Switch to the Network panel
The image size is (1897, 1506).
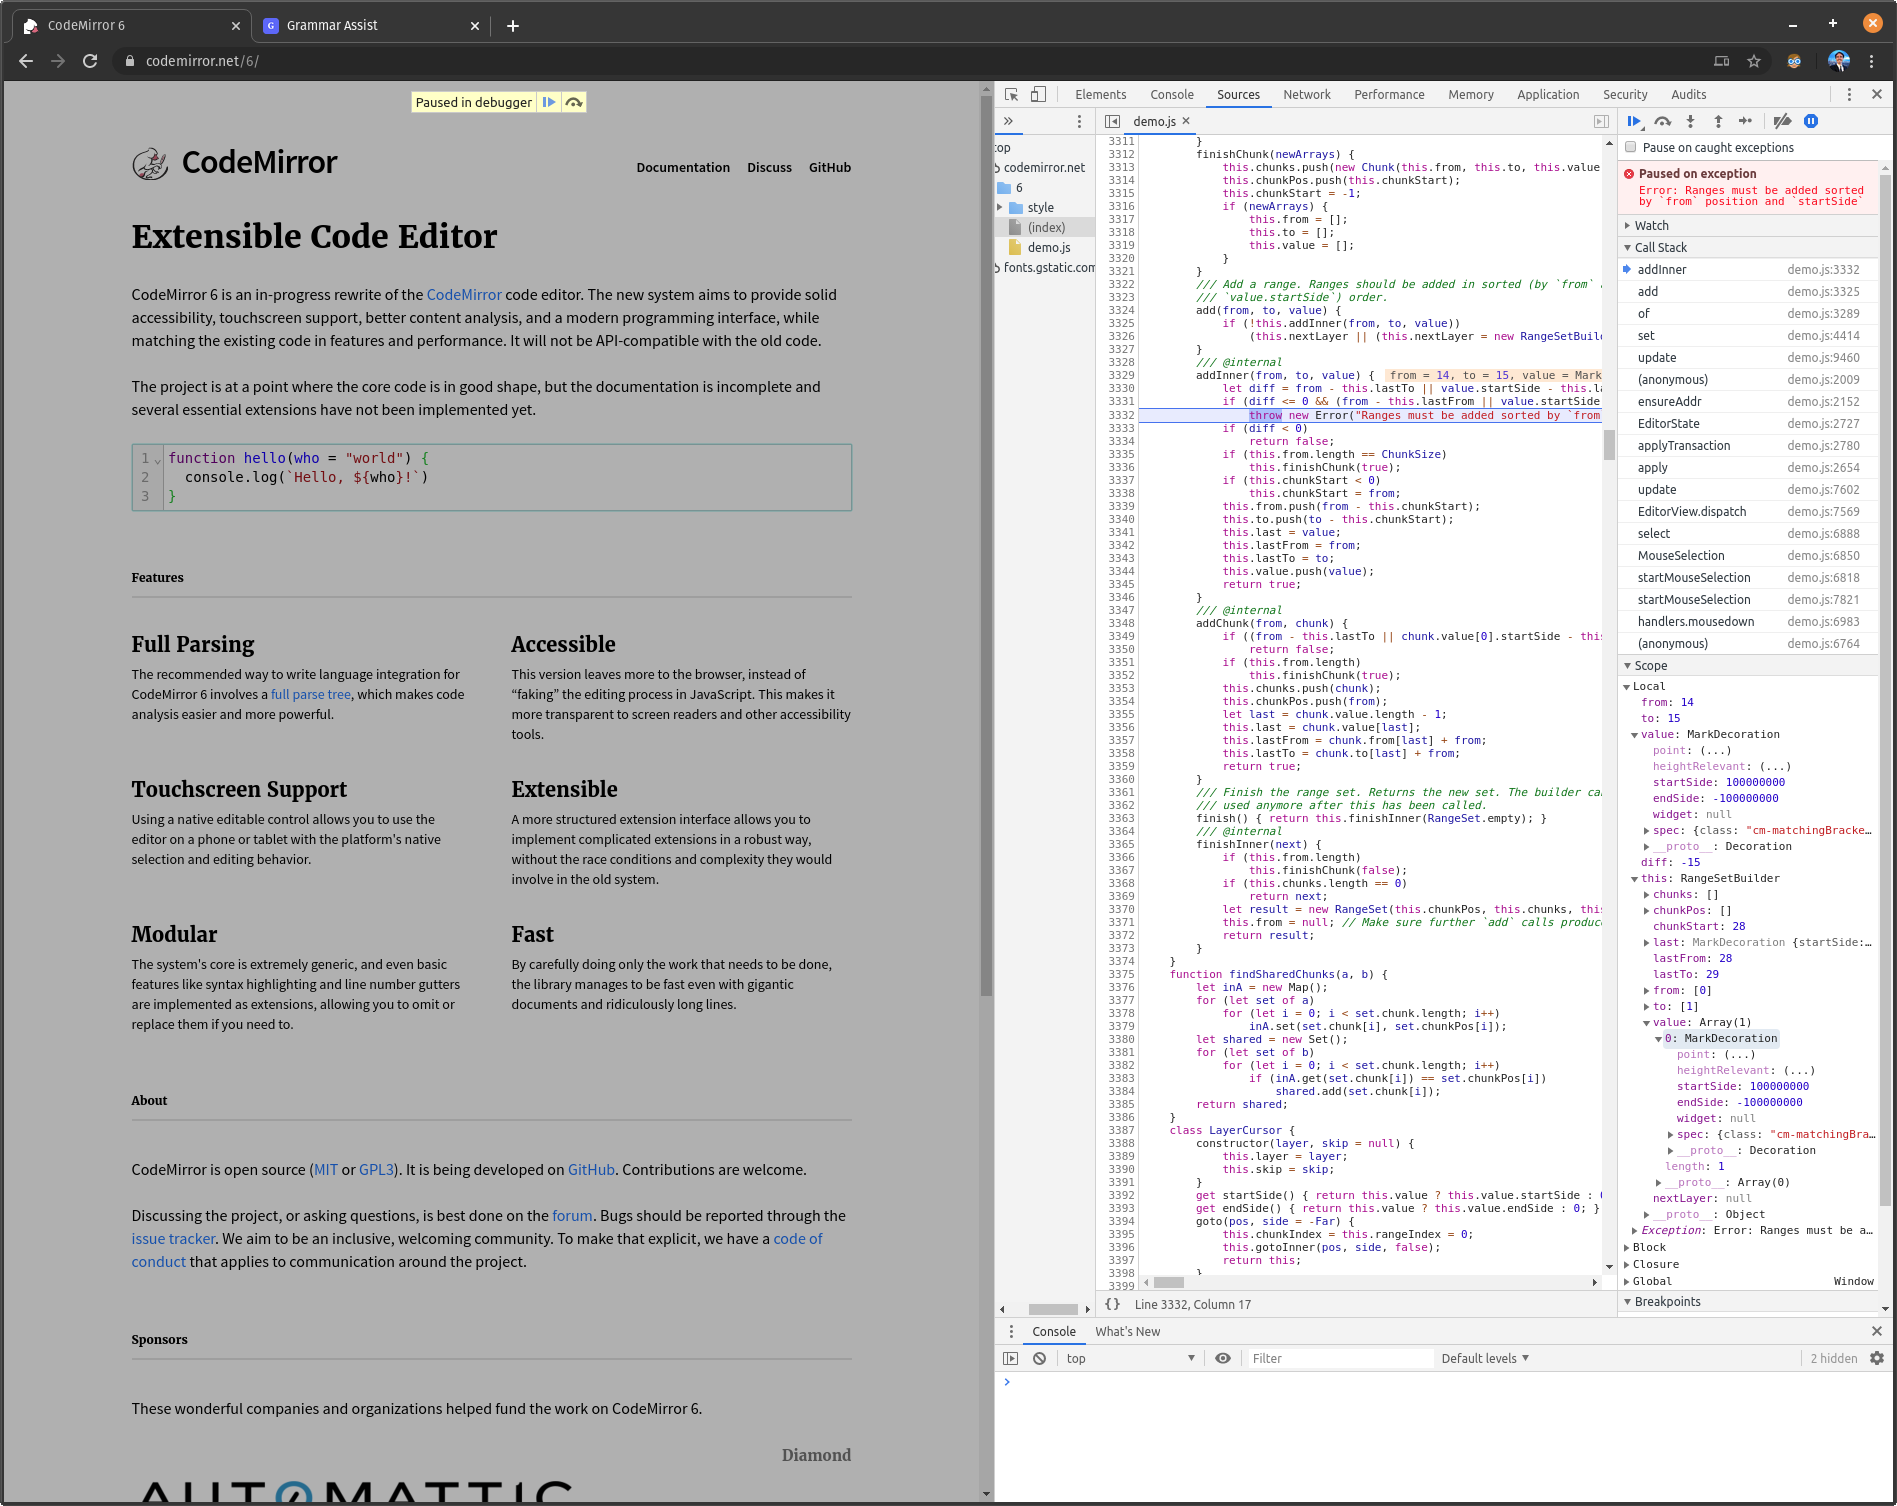click(1306, 94)
